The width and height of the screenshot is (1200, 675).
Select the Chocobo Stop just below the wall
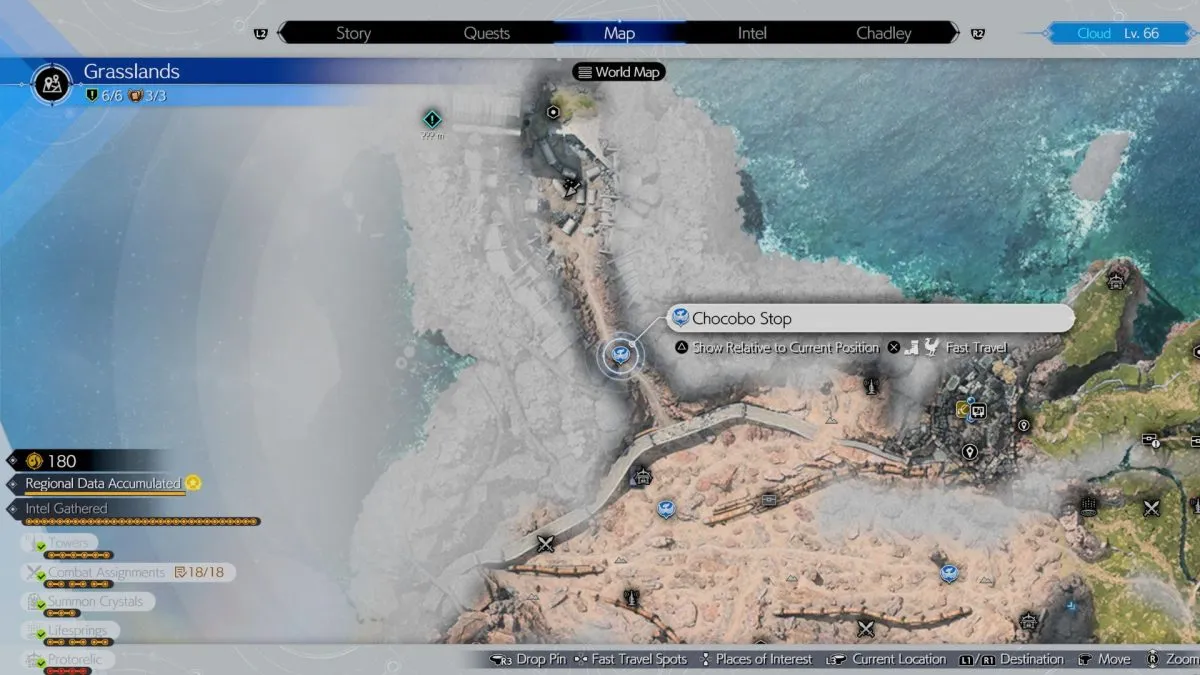click(x=665, y=510)
